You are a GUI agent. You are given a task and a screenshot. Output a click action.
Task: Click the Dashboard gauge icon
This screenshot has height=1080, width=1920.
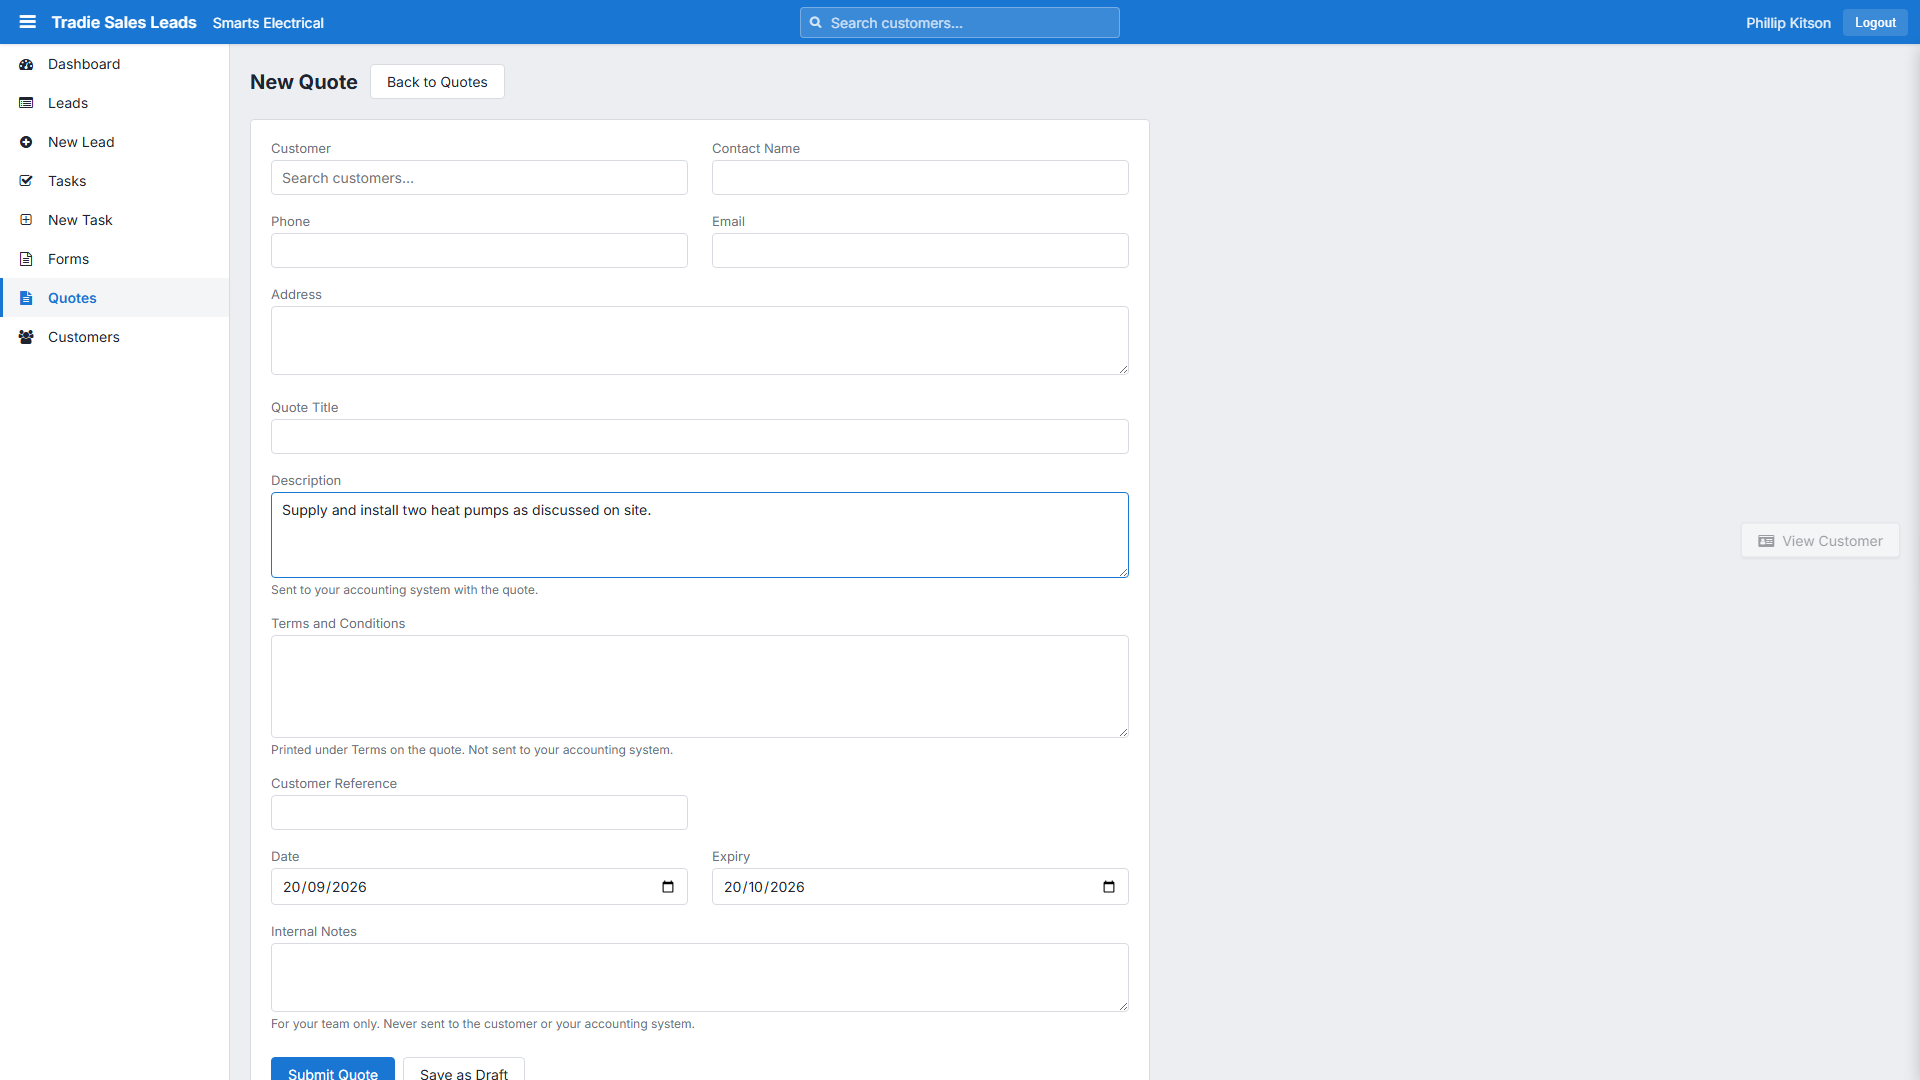pyautogui.click(x=26, y=64)
